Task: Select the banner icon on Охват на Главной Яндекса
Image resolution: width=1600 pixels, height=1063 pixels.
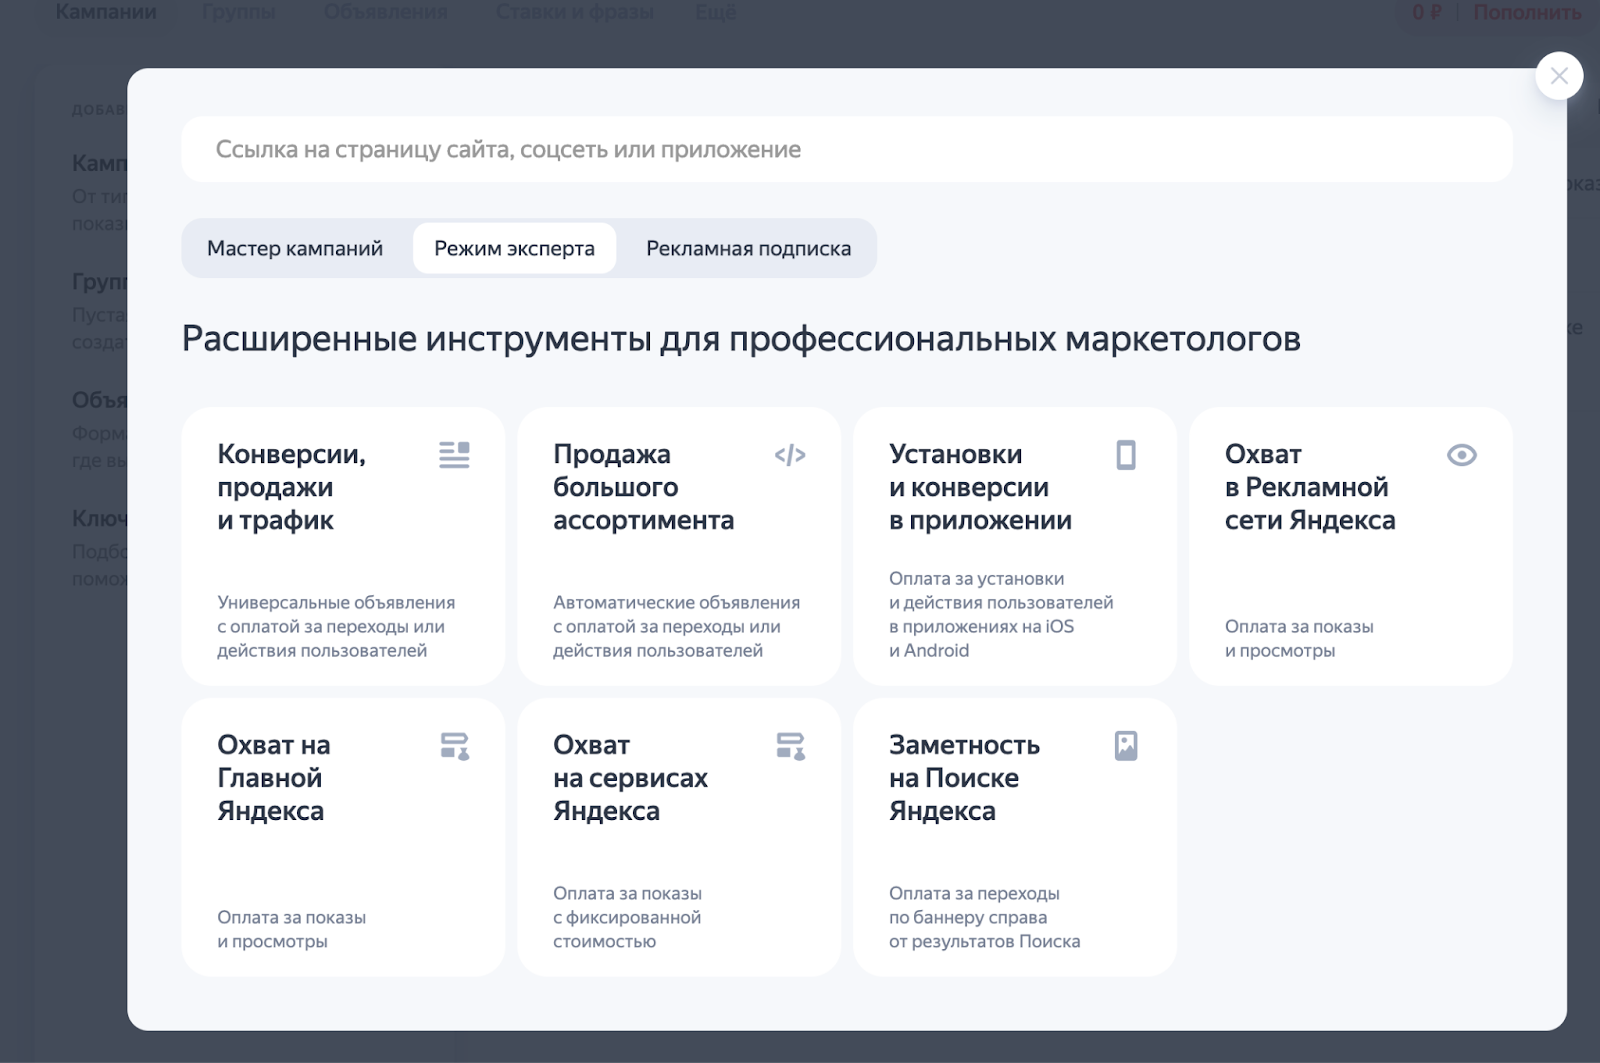Action: pos(454,745)
